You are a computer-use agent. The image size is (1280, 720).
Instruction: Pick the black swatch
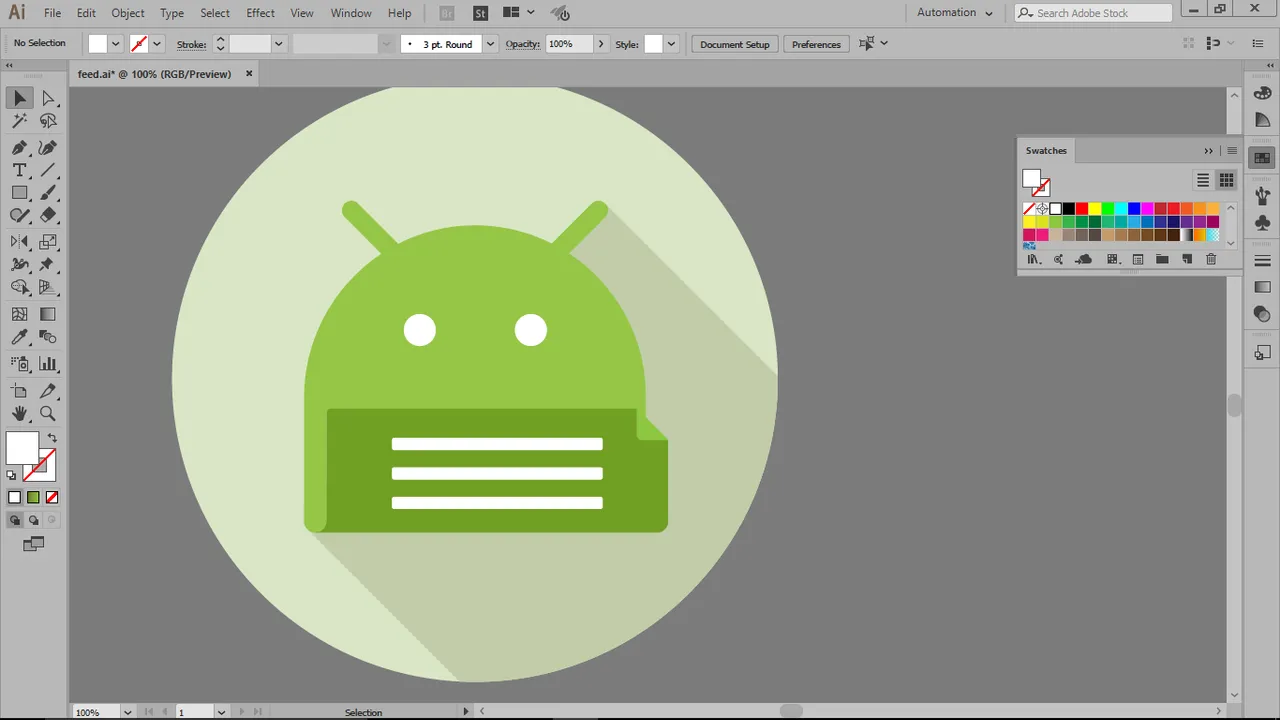(x=1069, y=209)
